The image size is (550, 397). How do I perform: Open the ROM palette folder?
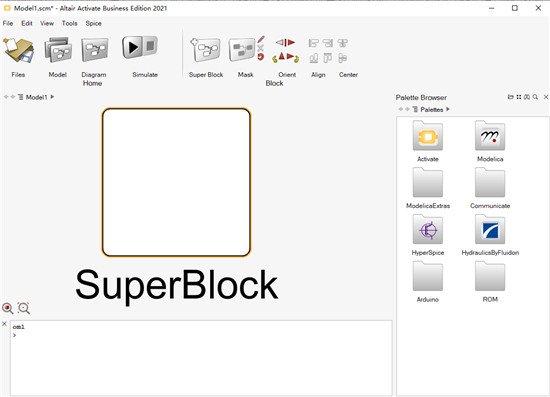point(490,281)
